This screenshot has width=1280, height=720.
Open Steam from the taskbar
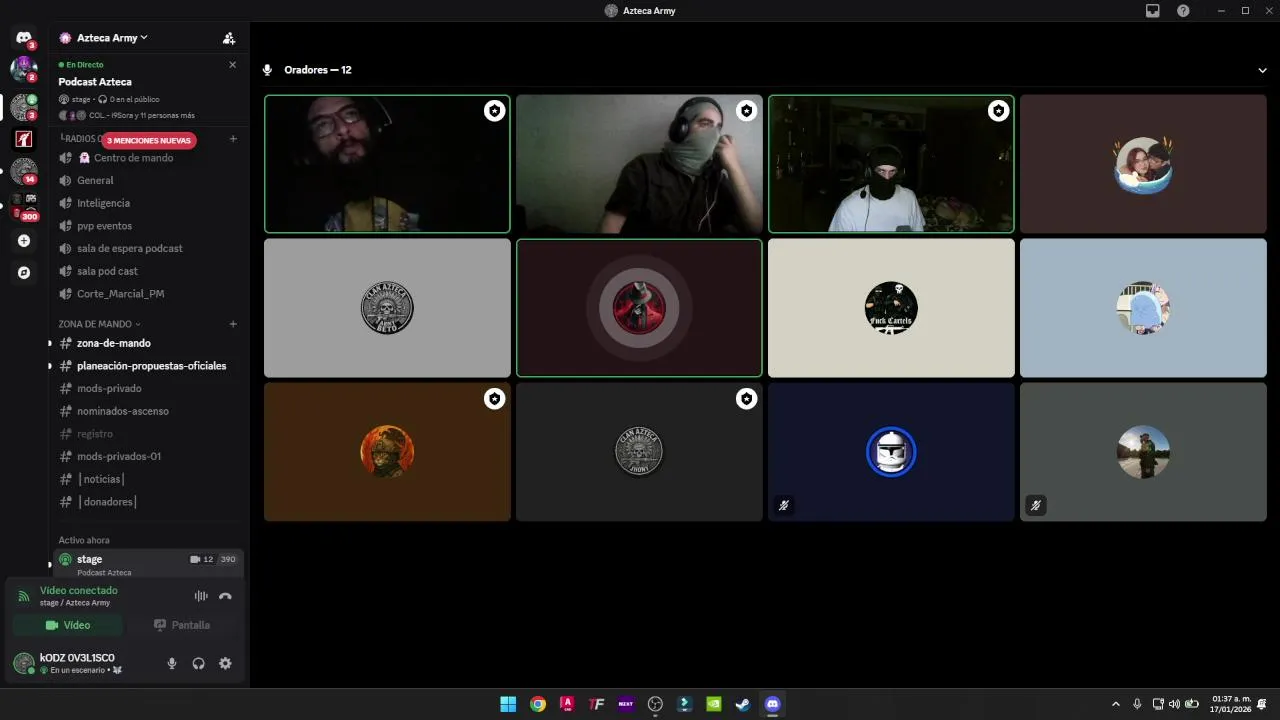pos(743,704)
